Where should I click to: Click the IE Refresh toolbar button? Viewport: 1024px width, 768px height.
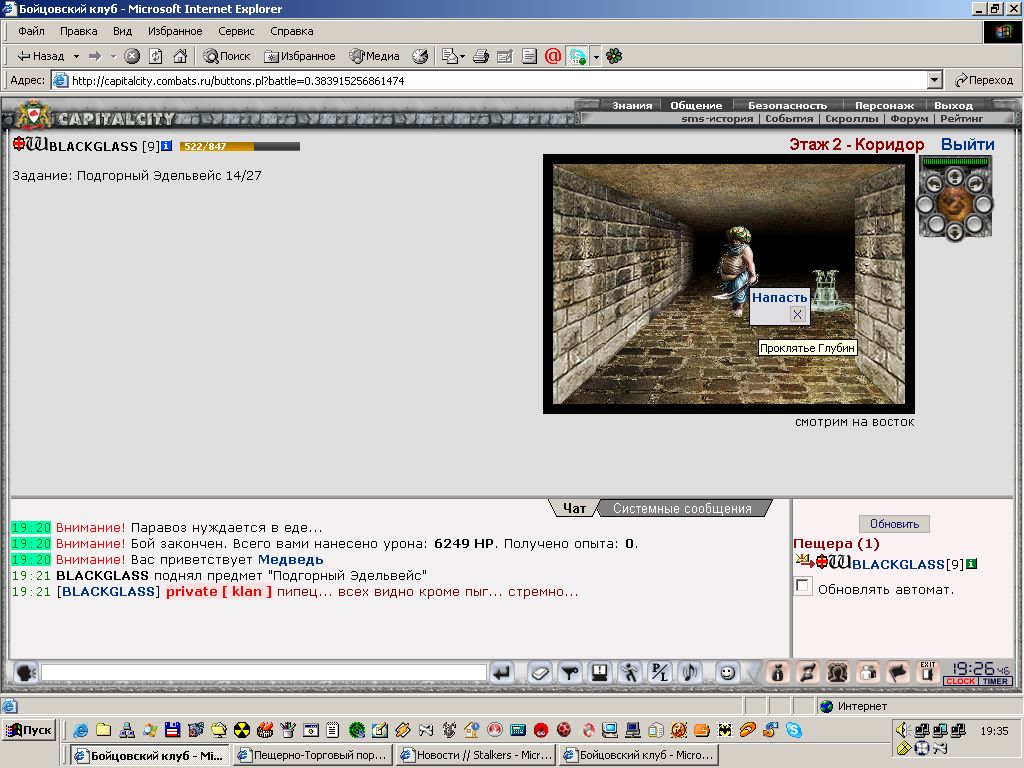coord(155,56)
